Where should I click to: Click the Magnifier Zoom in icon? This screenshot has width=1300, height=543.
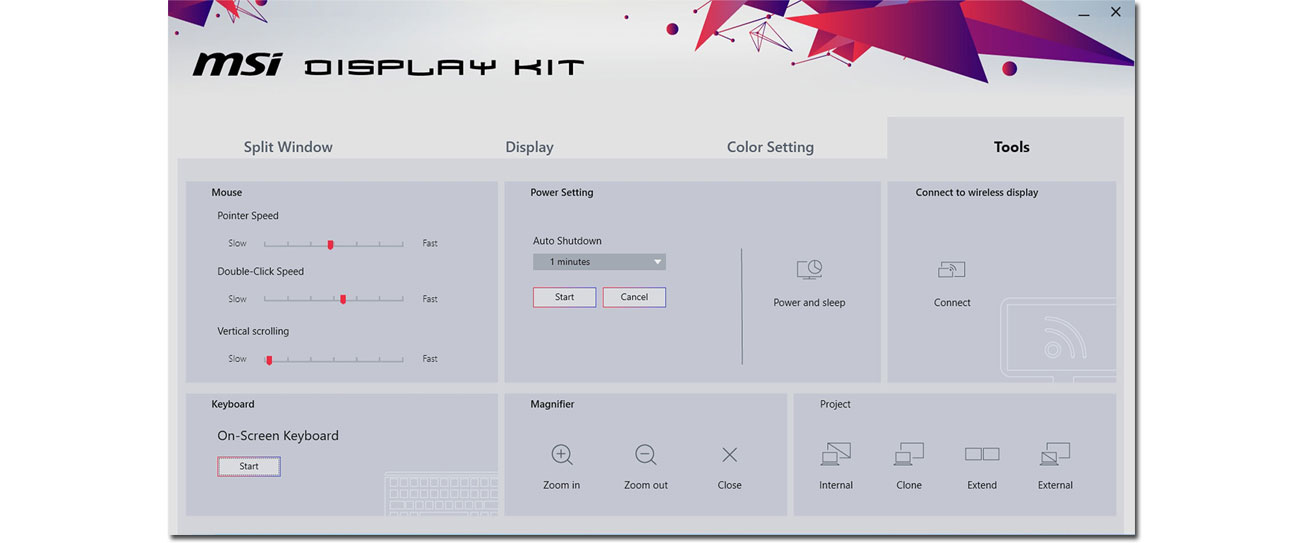pyautogui.click(x=562, y=455)
